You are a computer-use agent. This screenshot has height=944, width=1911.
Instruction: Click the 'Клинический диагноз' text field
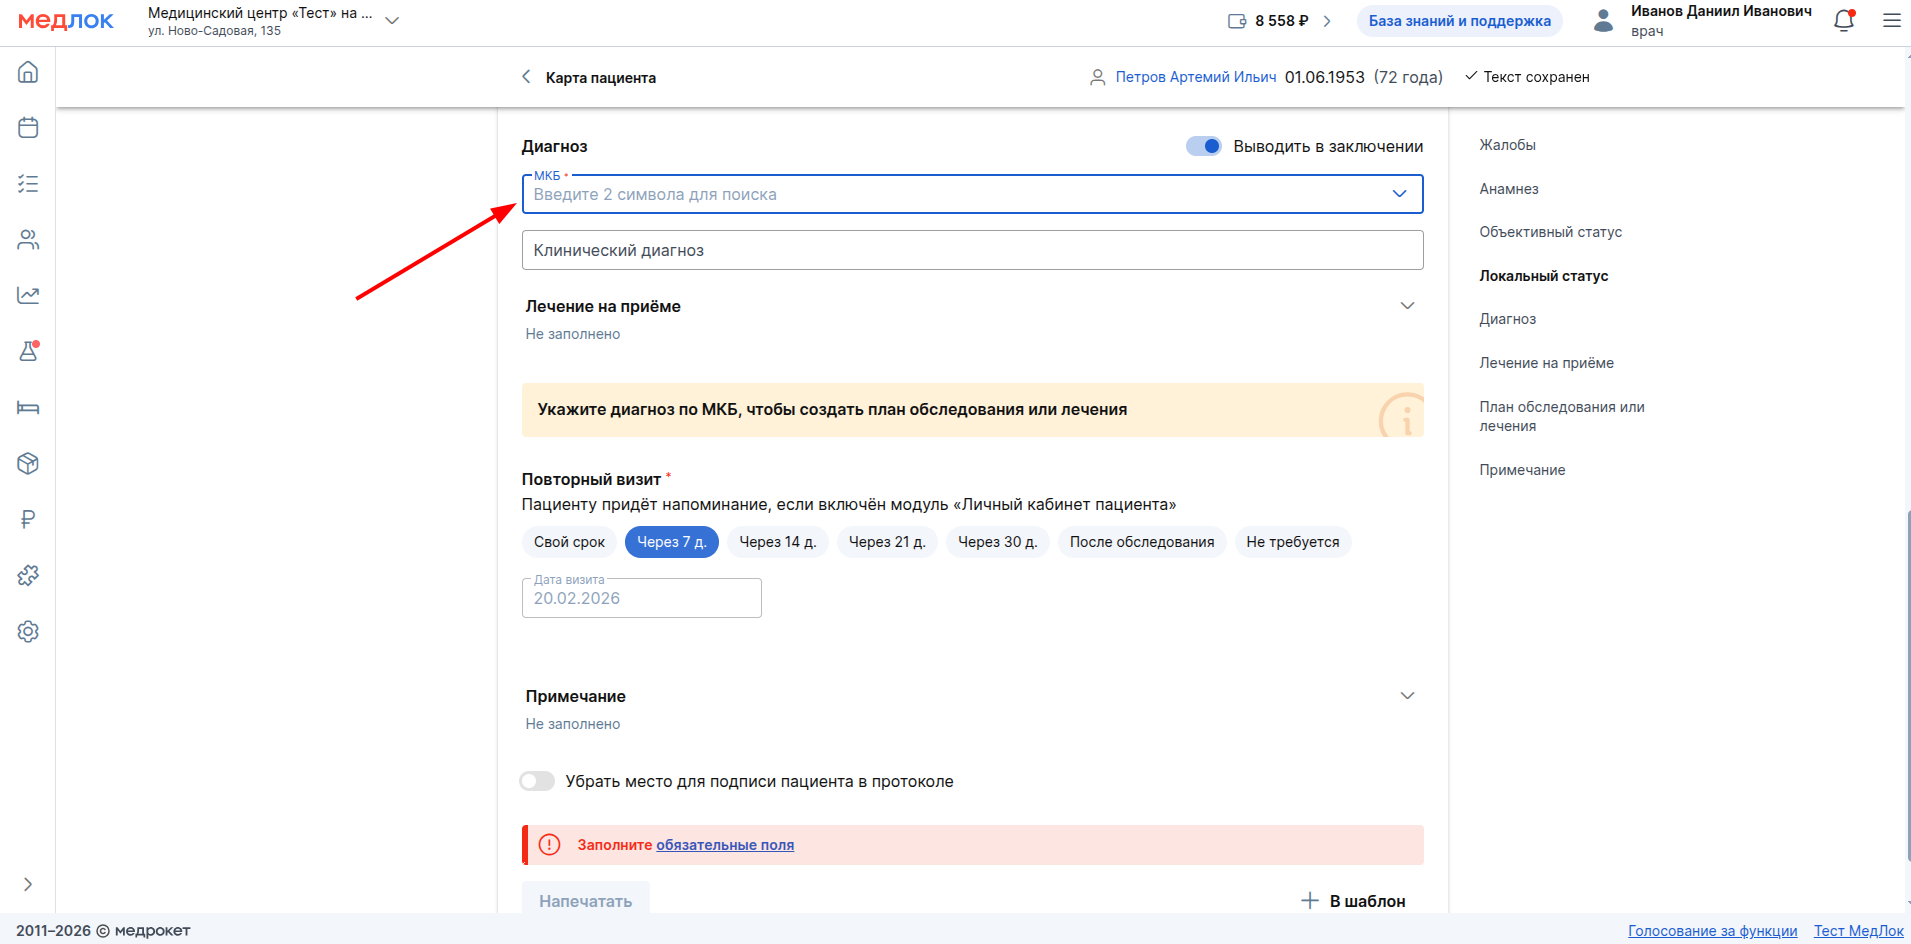tap(972, 250)
